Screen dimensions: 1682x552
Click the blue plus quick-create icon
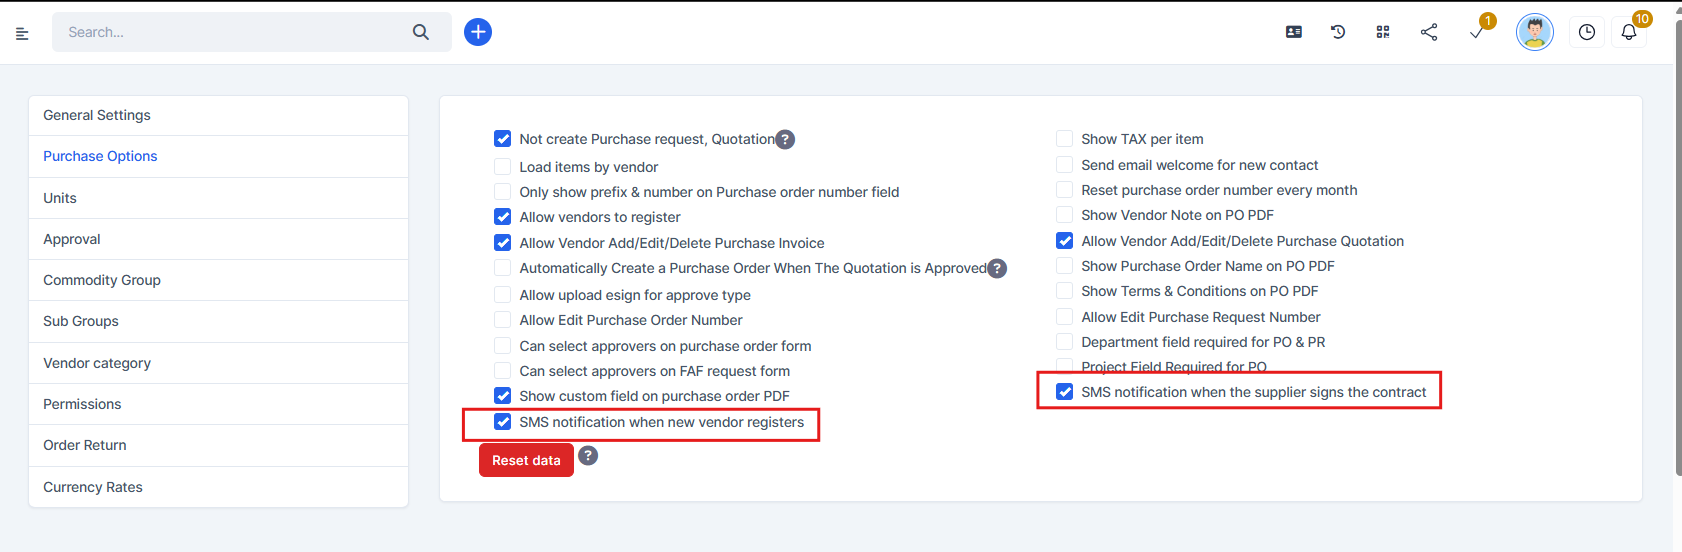coord(478,32)
